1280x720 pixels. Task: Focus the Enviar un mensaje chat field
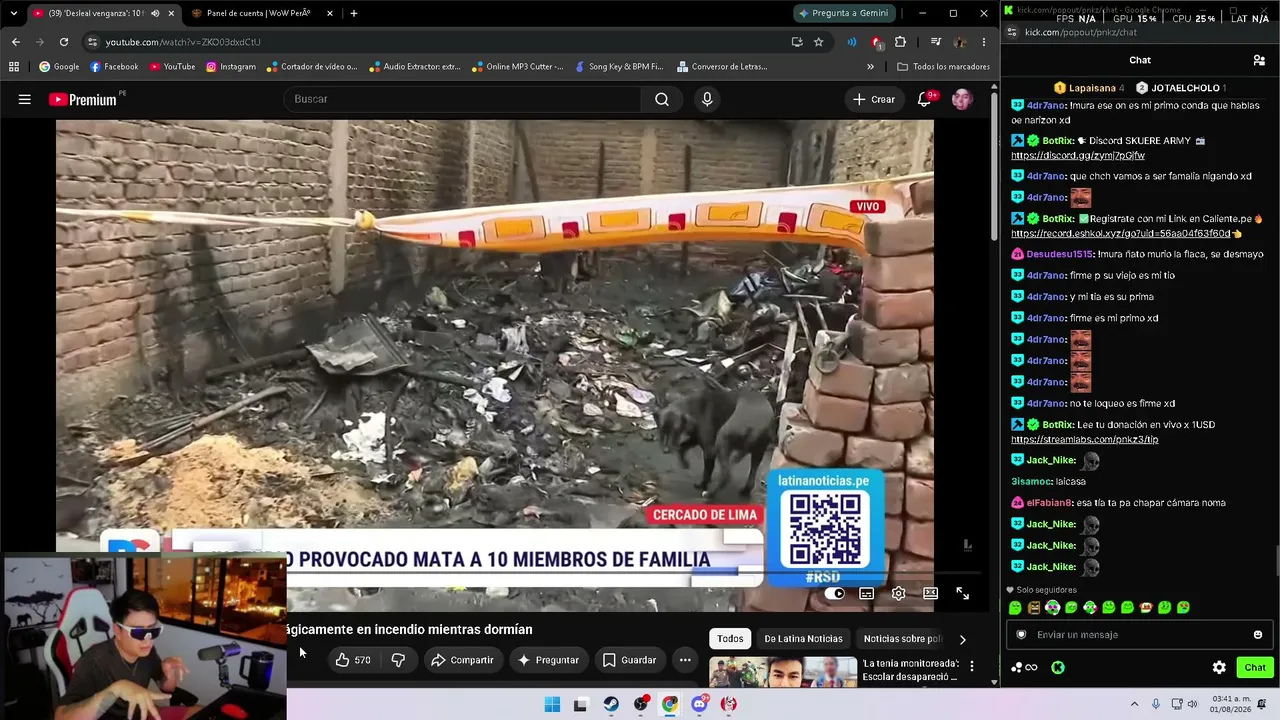point(1139,634)
